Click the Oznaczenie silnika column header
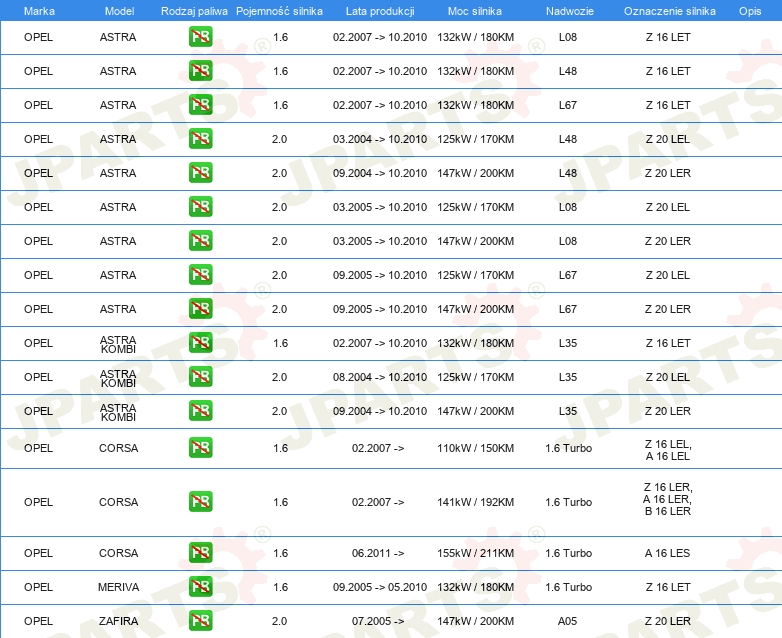Screen dimensions: 782x638 click(670, 11)
